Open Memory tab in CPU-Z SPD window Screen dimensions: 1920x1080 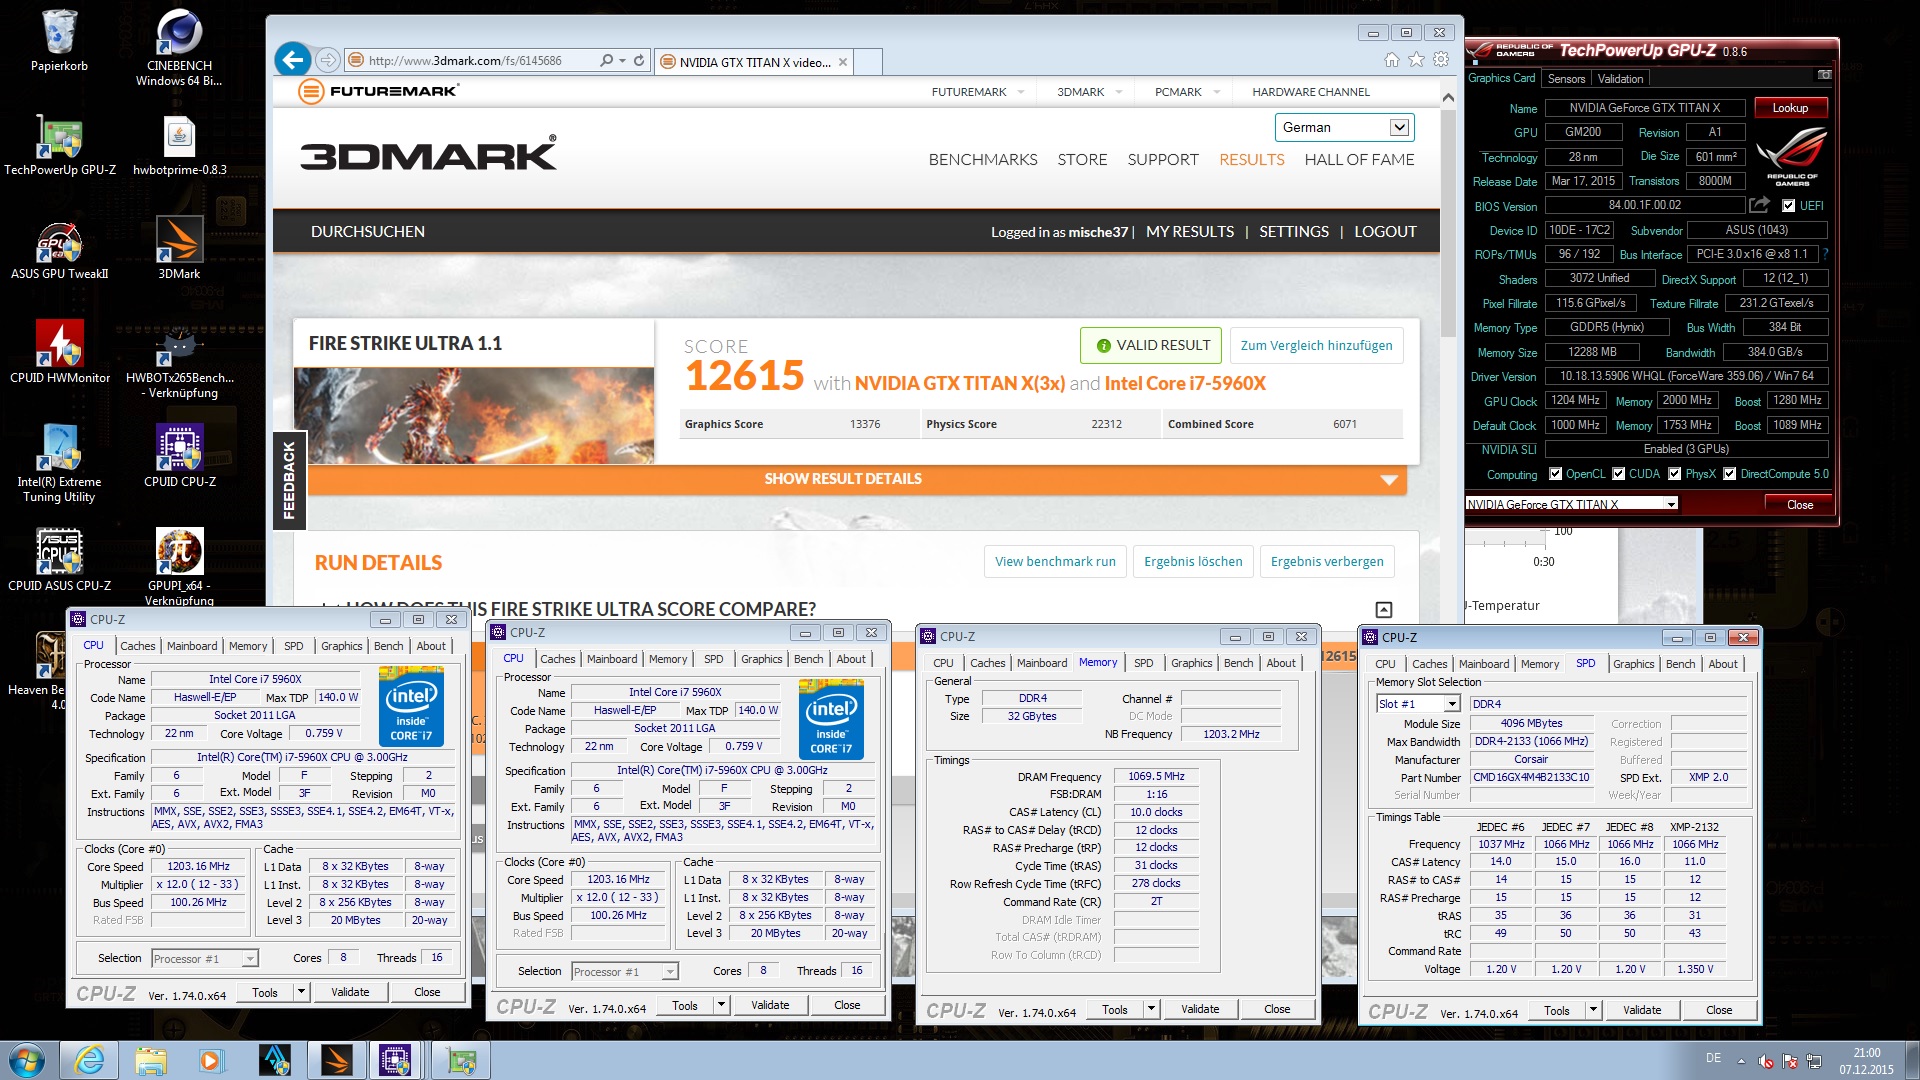point(1540,664)
